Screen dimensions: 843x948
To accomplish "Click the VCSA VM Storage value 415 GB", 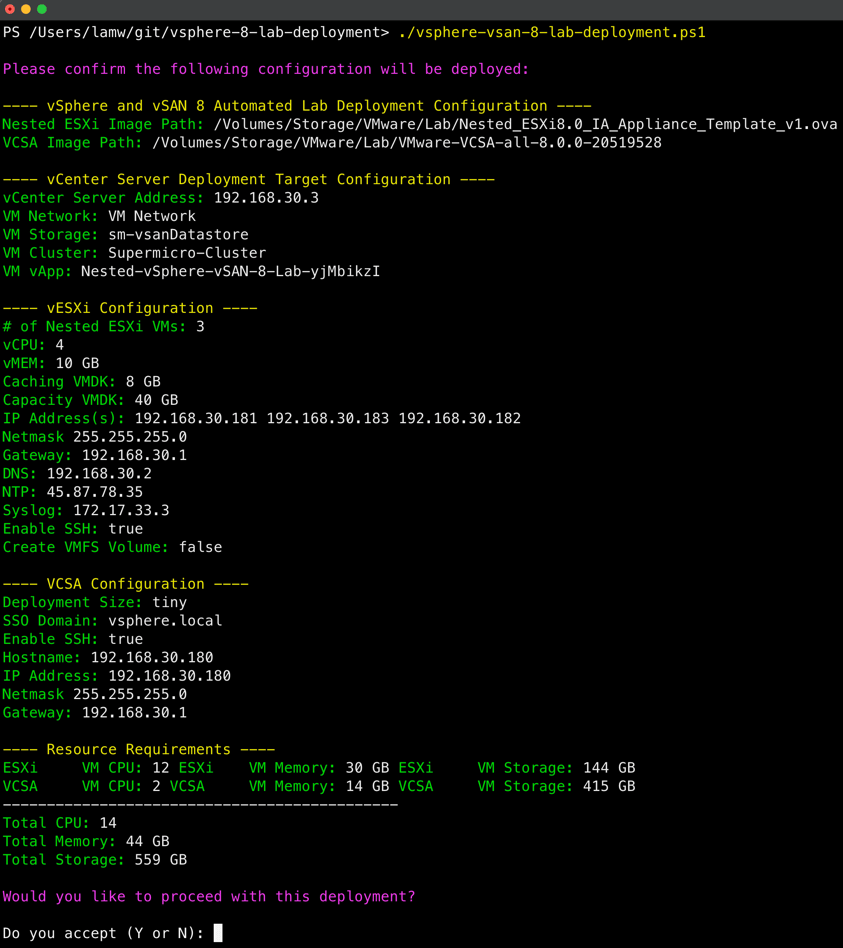I will tap(609, 786).
